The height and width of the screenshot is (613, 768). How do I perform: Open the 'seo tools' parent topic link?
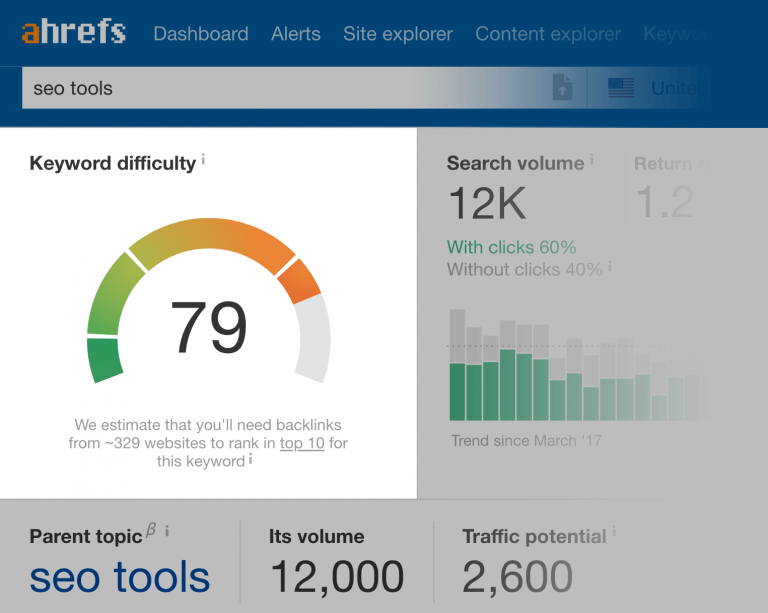click(x=120, y=577)
